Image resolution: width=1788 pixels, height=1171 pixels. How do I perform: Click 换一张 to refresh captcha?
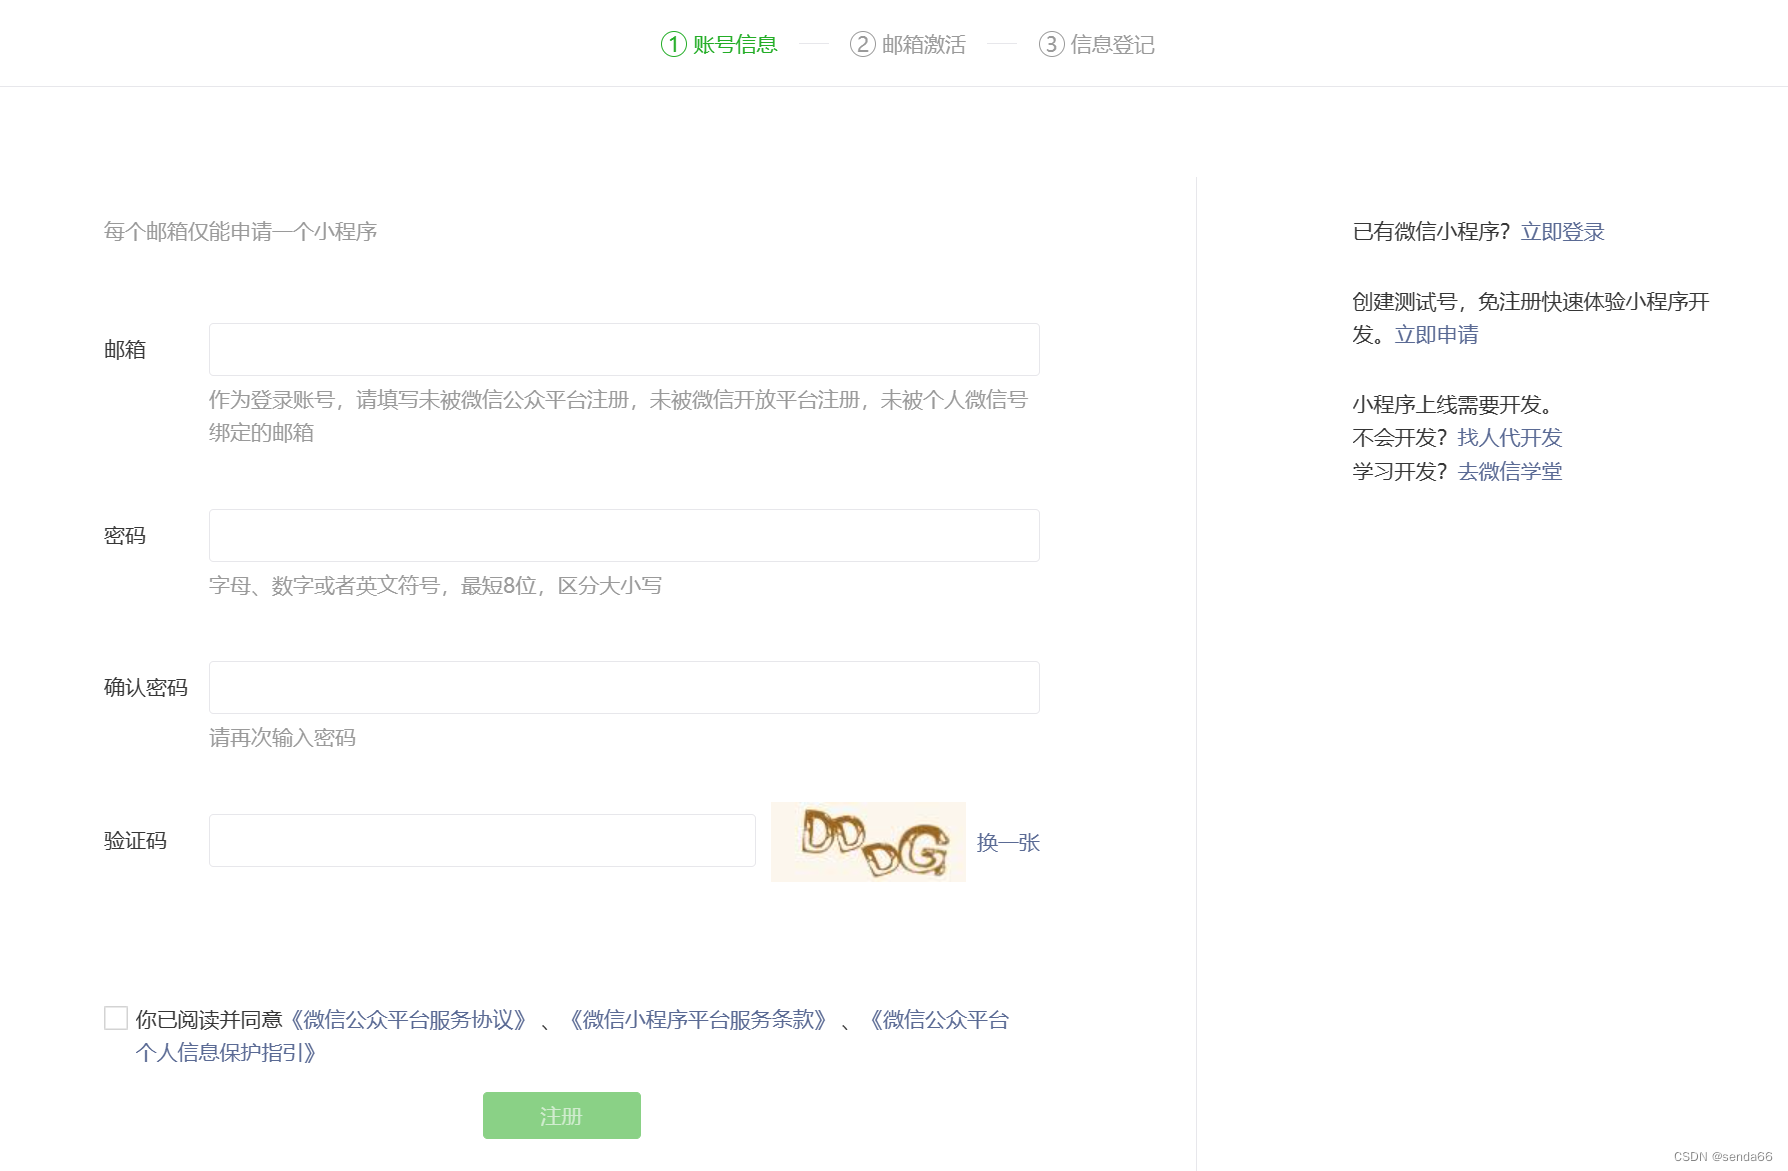coord(1008,842)
